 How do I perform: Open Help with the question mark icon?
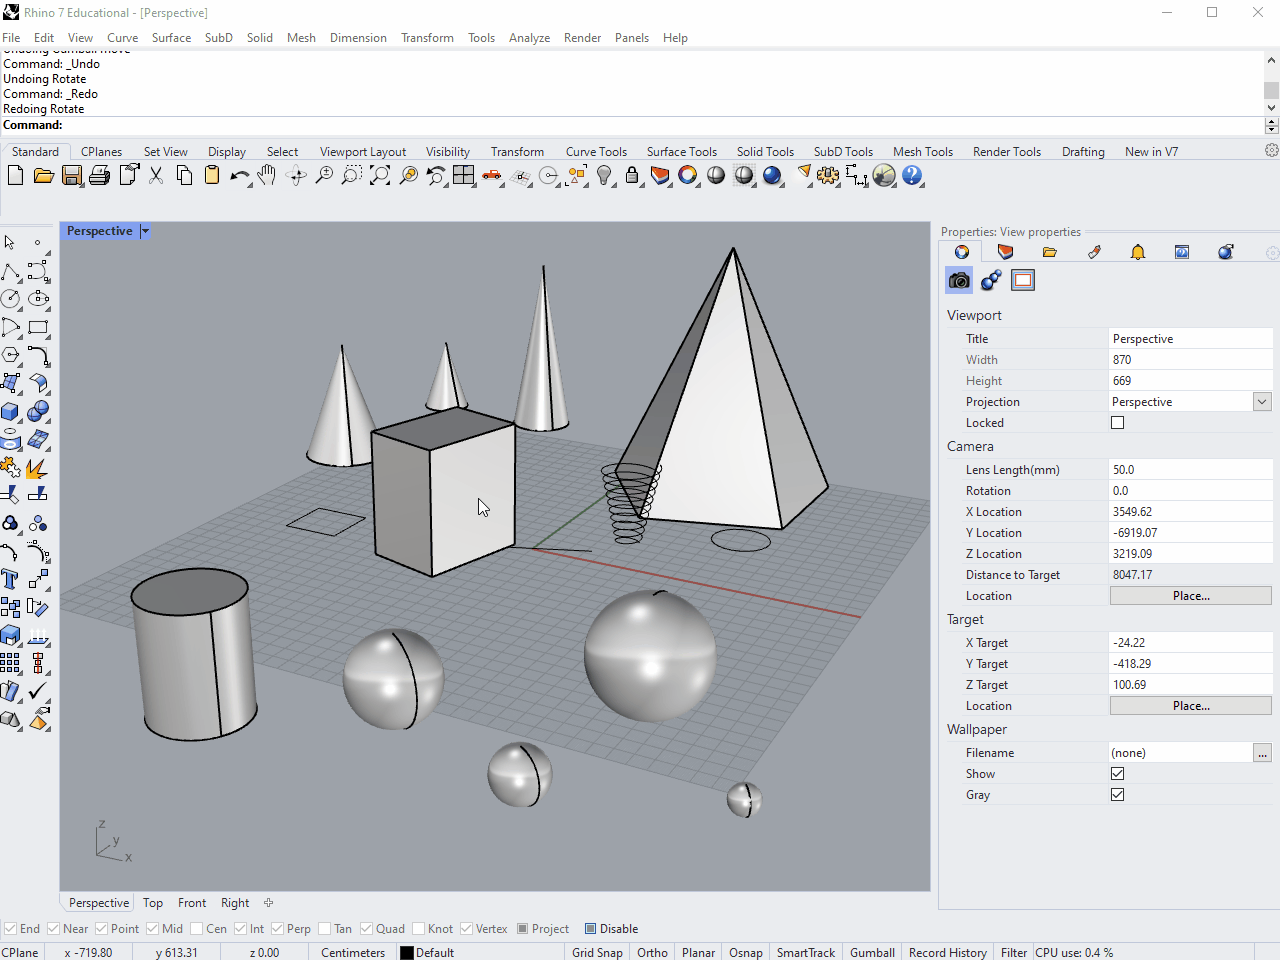[912, 176]
